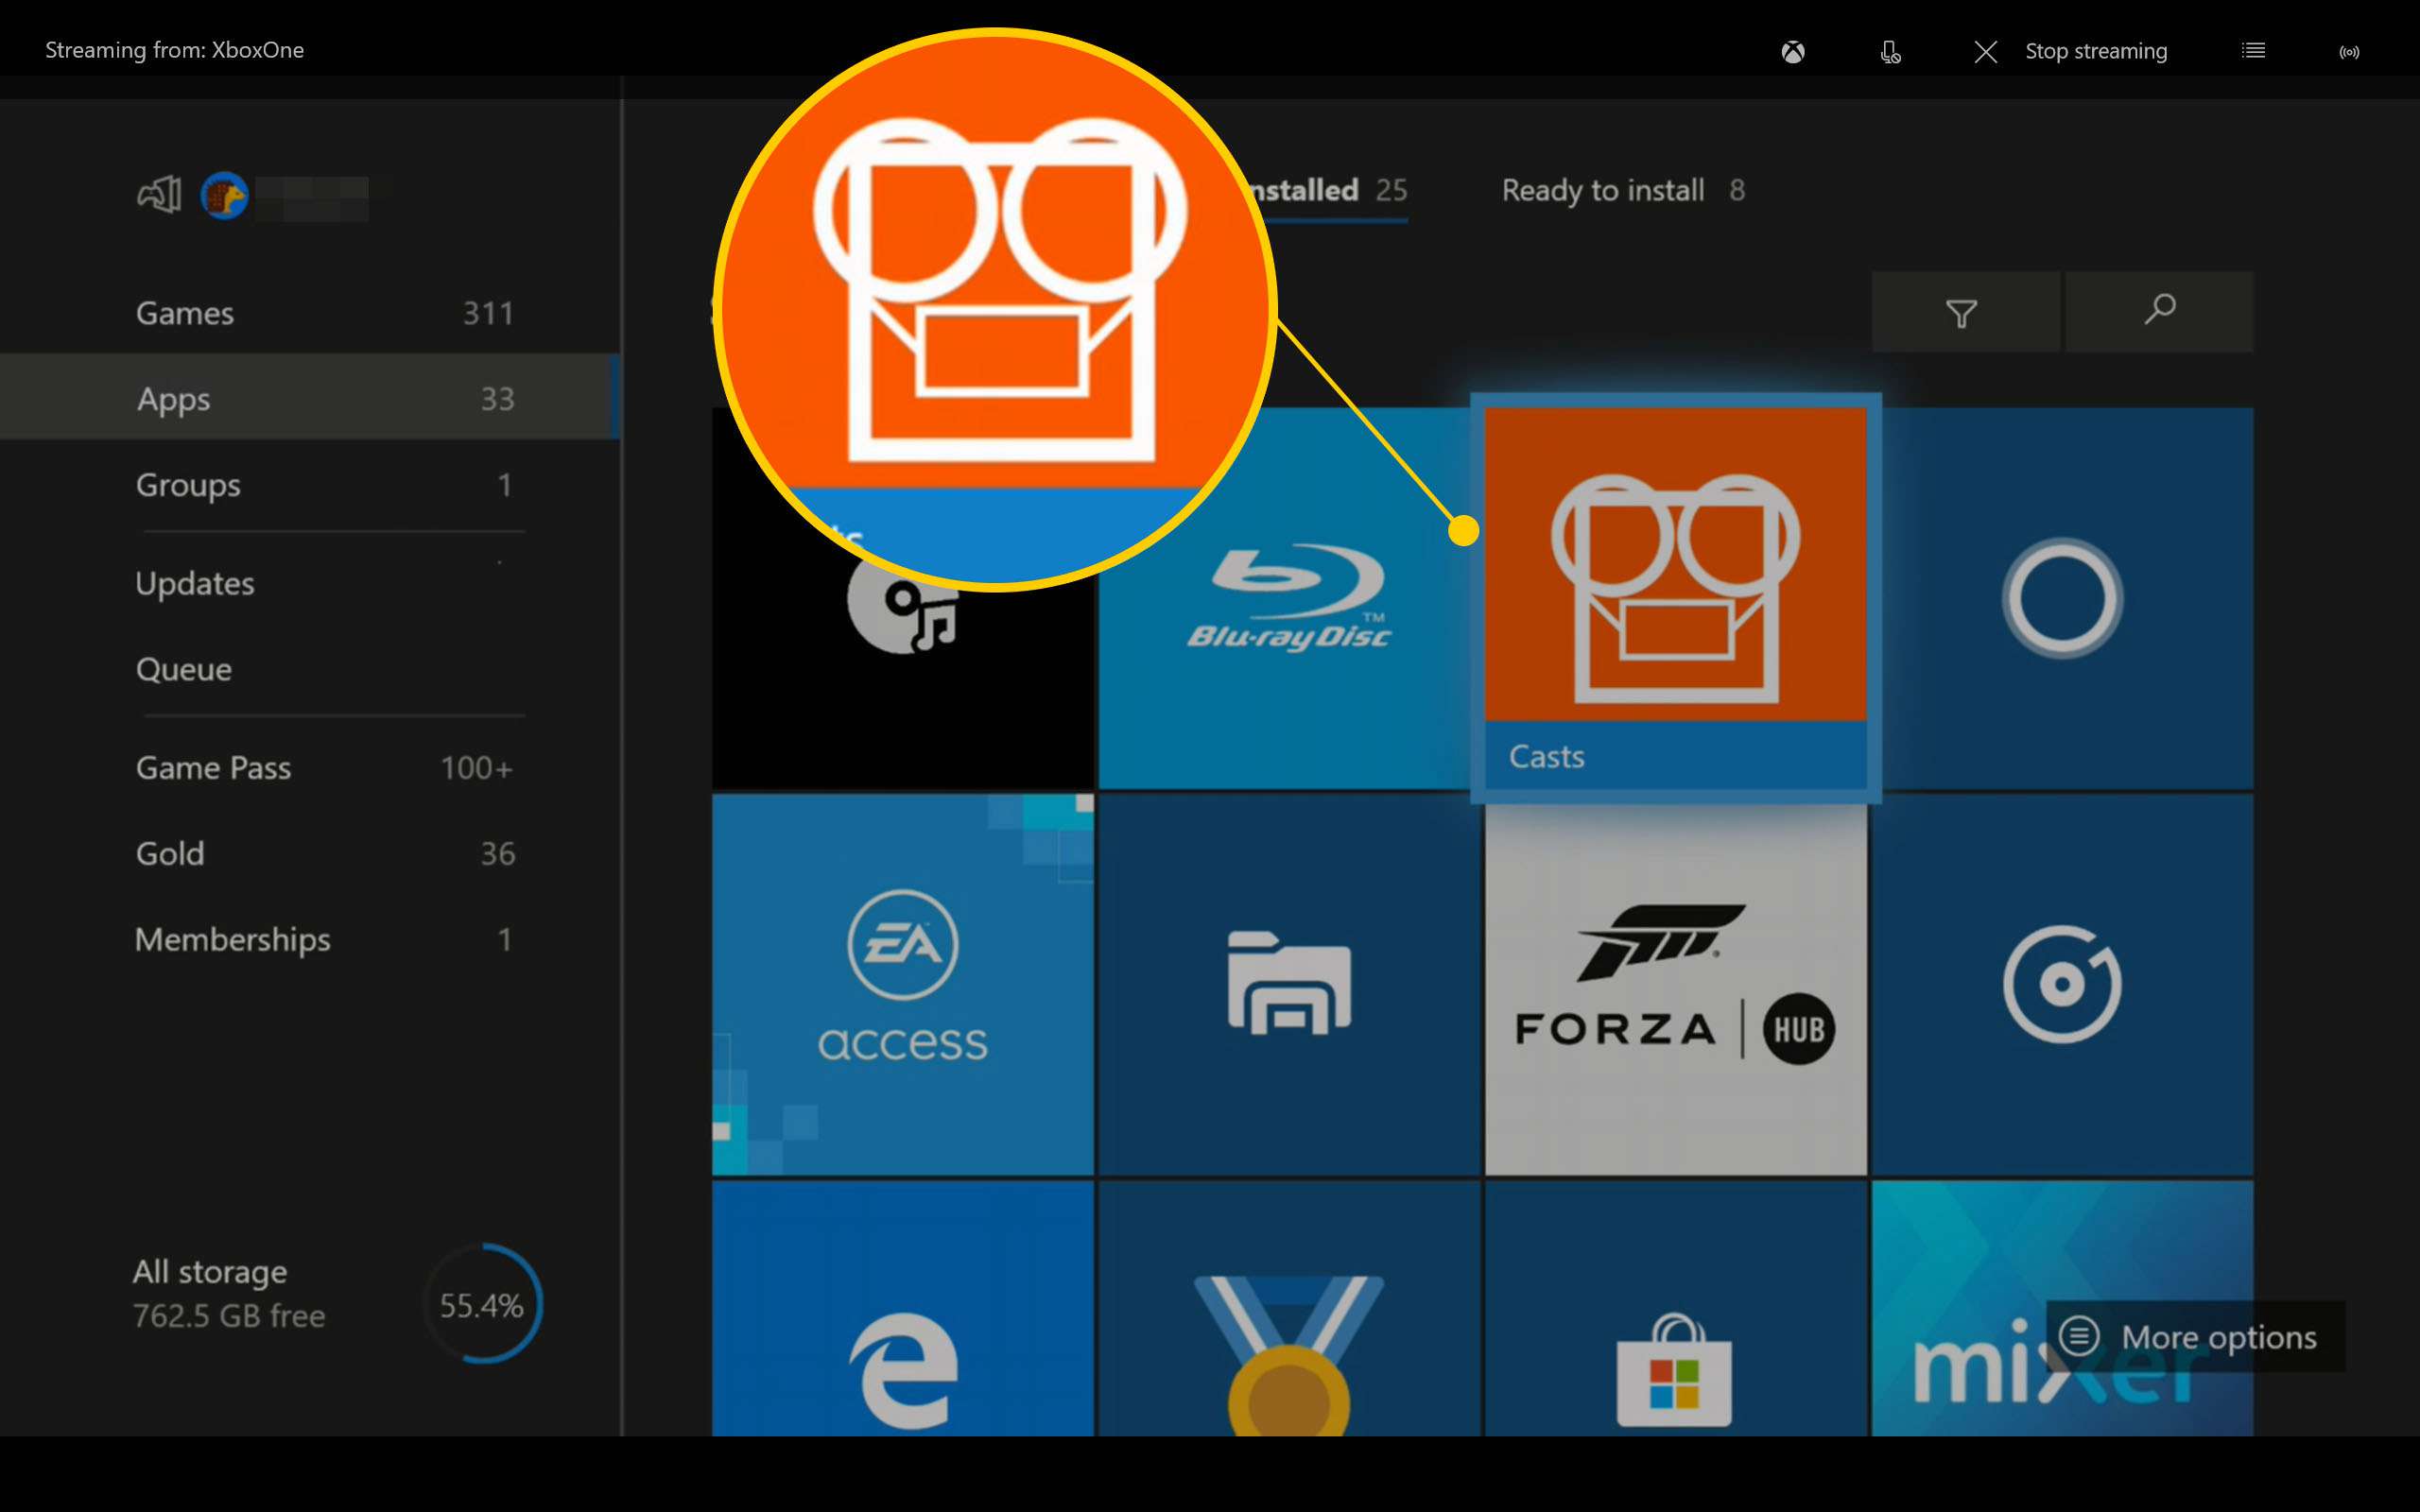Viewport: 2420px width, 1512px height.
Task: Switch to the Ready to install tab
Action: click(1623, 190)
